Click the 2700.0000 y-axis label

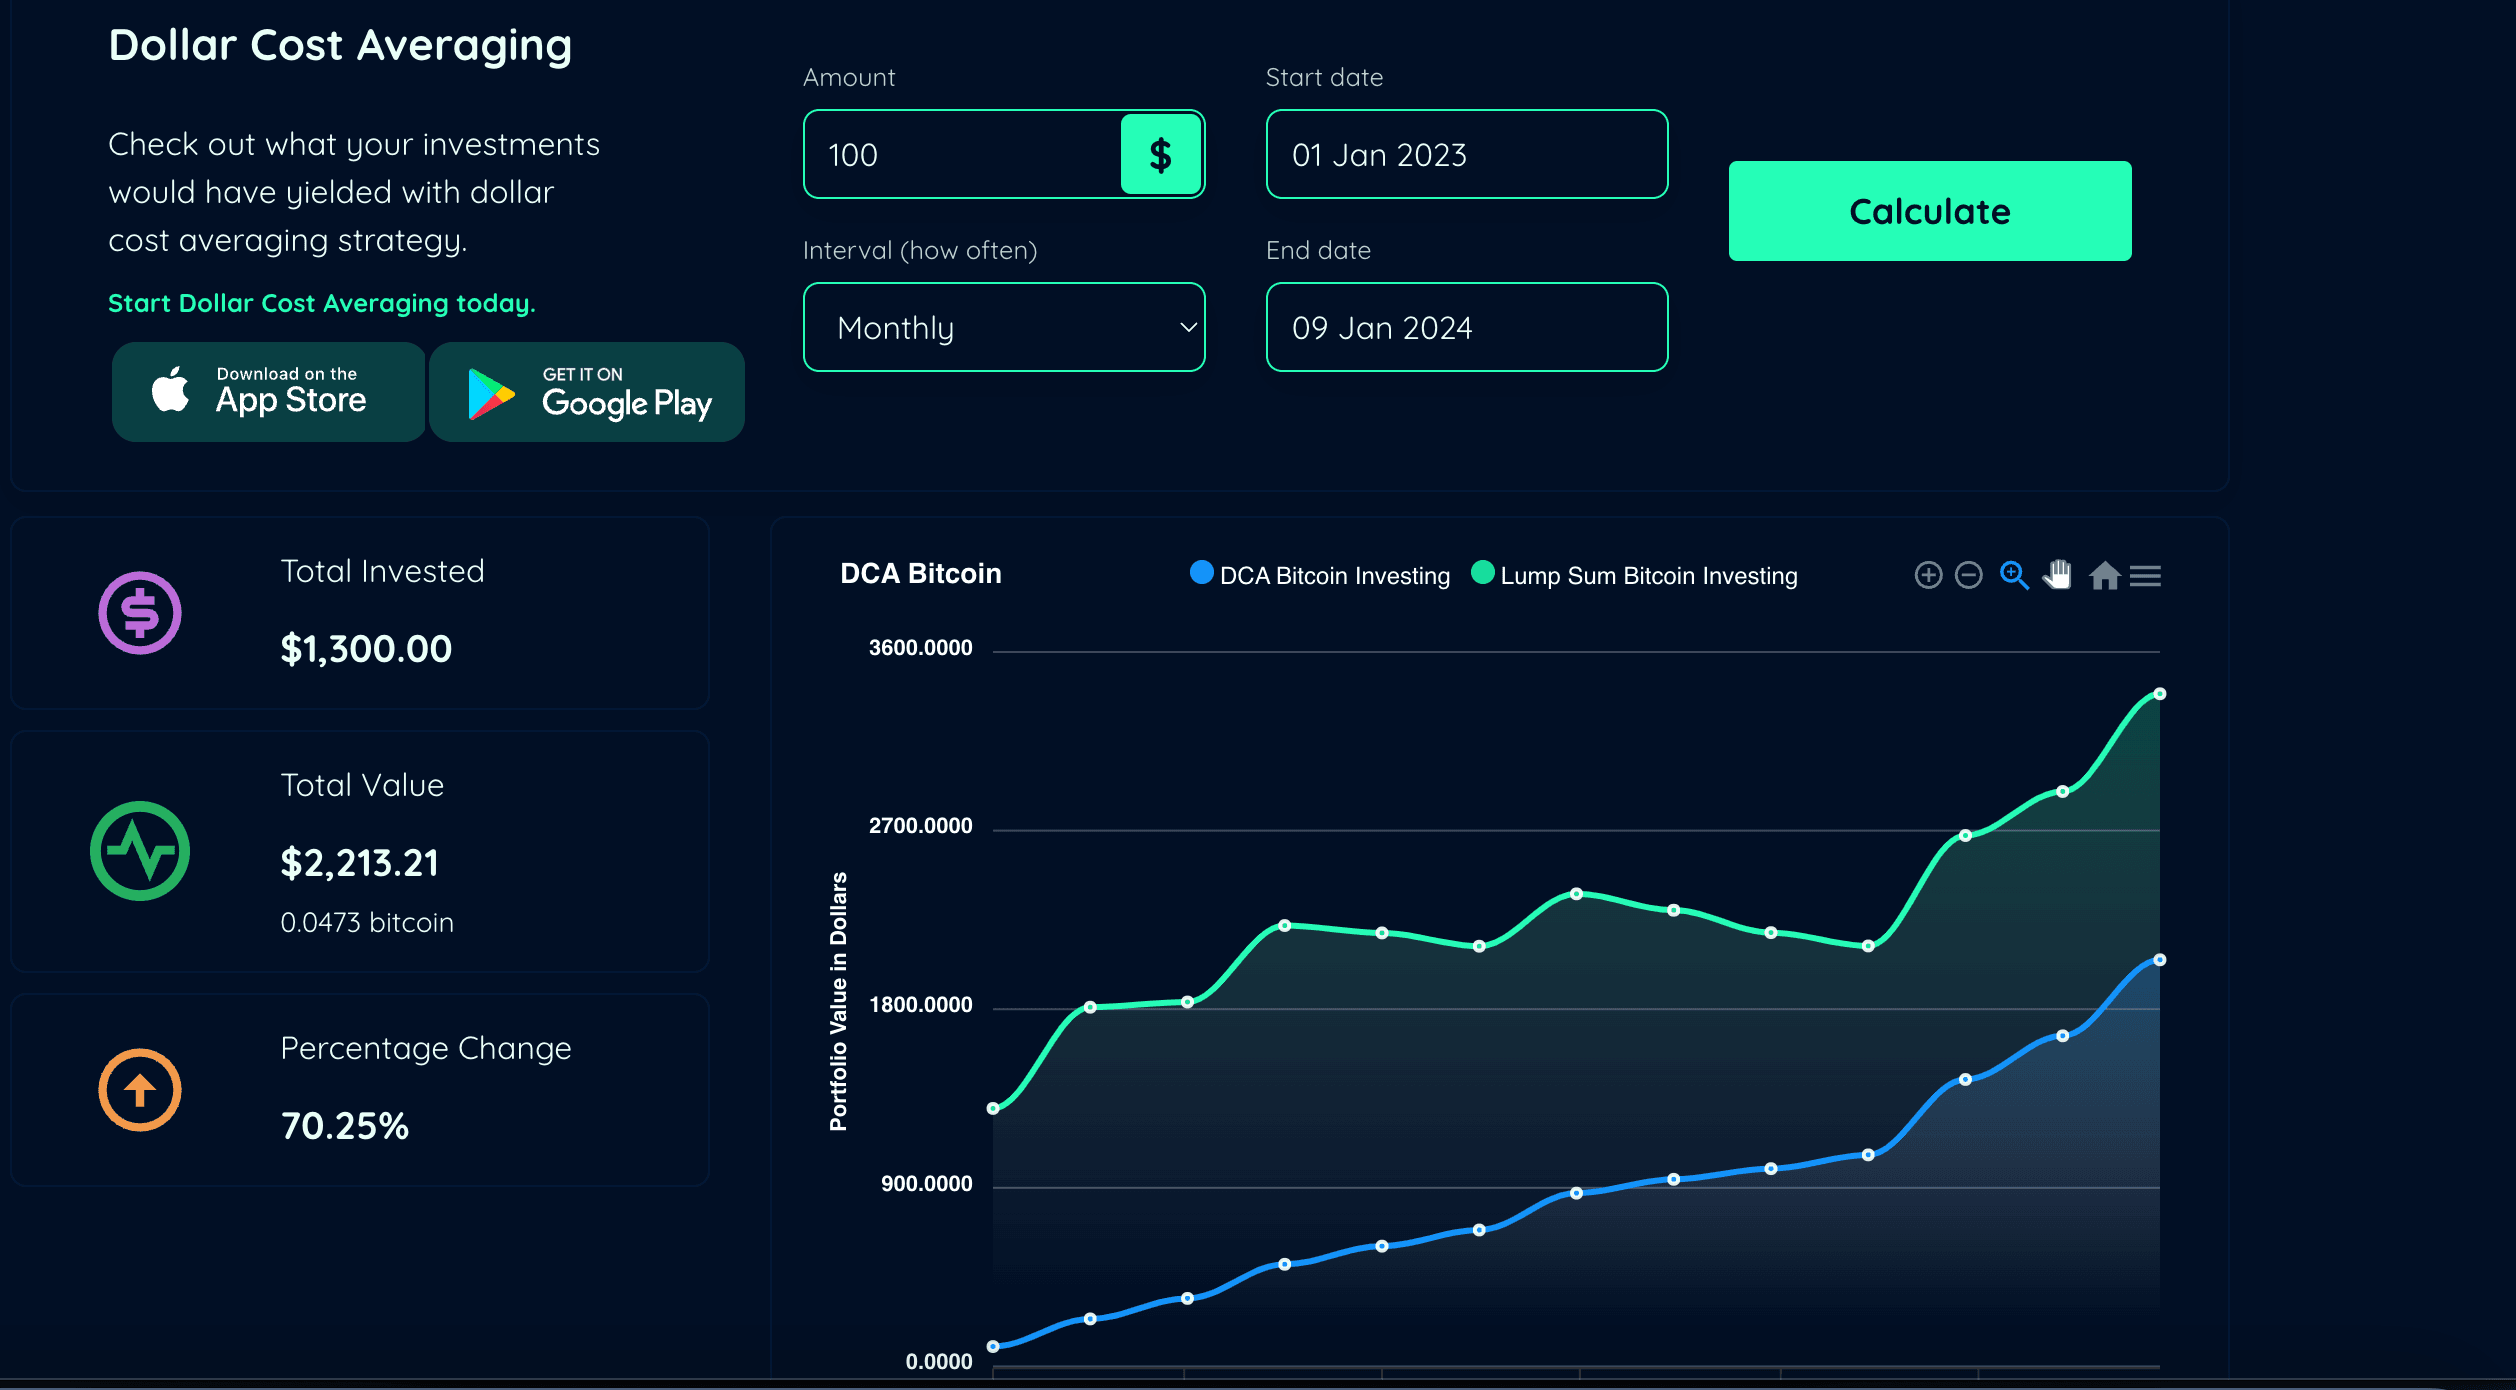click(920, 826)
